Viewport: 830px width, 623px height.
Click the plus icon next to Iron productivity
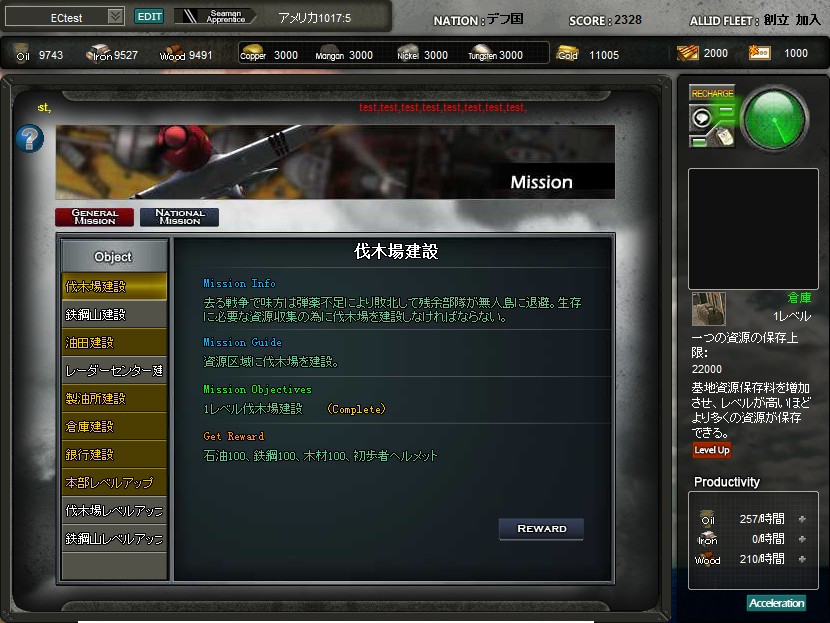click(x=802, y=539)
